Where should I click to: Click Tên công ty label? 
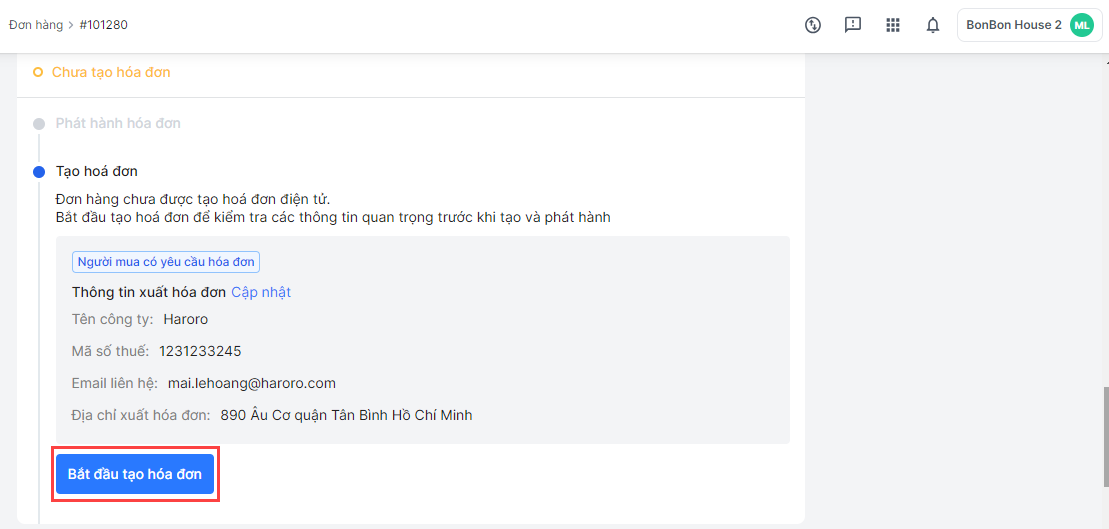112,319
